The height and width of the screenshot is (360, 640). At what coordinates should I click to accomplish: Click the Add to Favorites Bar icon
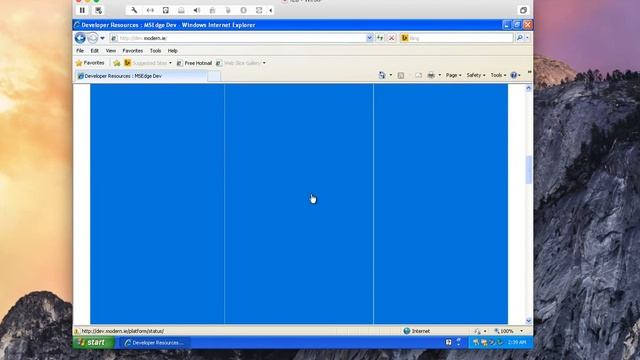pyautogui.click(x=117, y=63)
